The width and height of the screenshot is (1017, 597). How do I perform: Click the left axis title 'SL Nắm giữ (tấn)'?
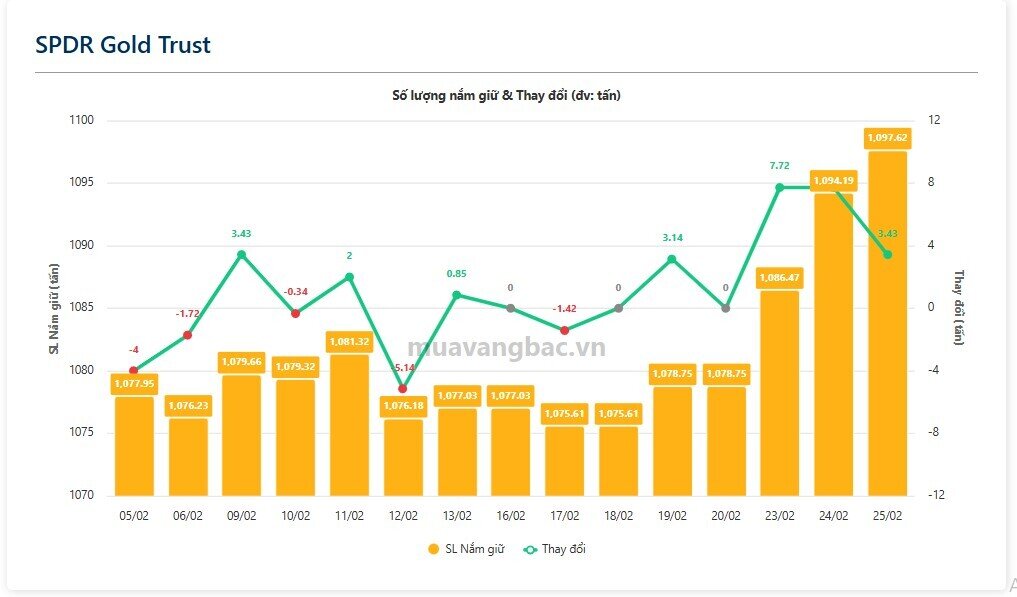(54, 309)
